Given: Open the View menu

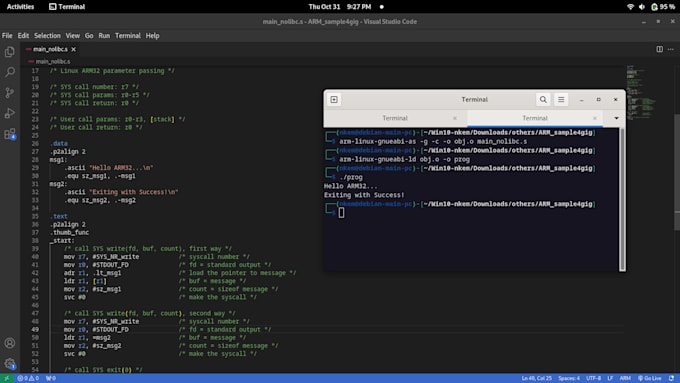Looking at the screenshot, I should click(72, 36).
